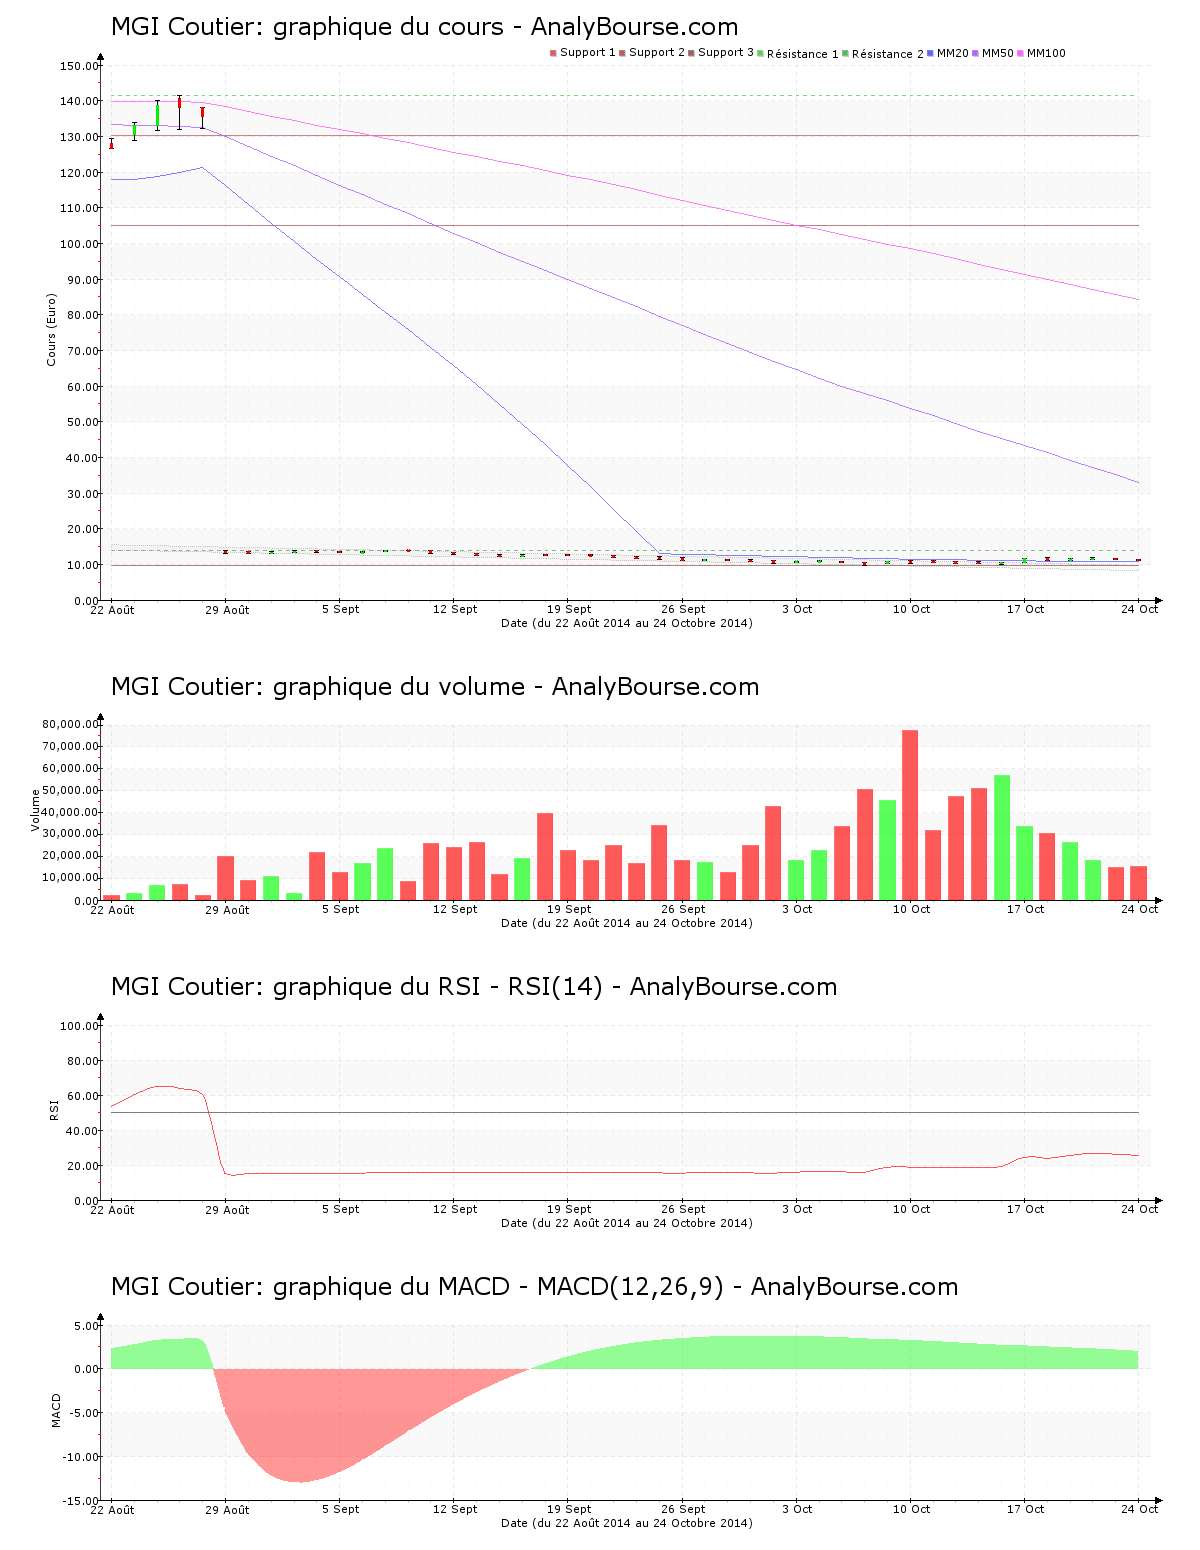1200x1550 pixels.
Task: Click the '80,000.00' volume axis value
Action: click(70, 724)
